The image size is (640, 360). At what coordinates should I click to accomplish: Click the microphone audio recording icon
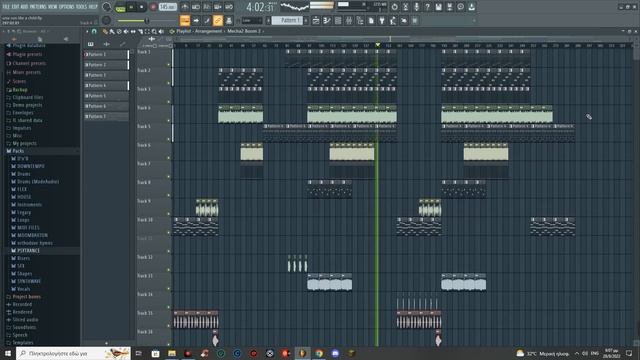[x=416, y=7]
